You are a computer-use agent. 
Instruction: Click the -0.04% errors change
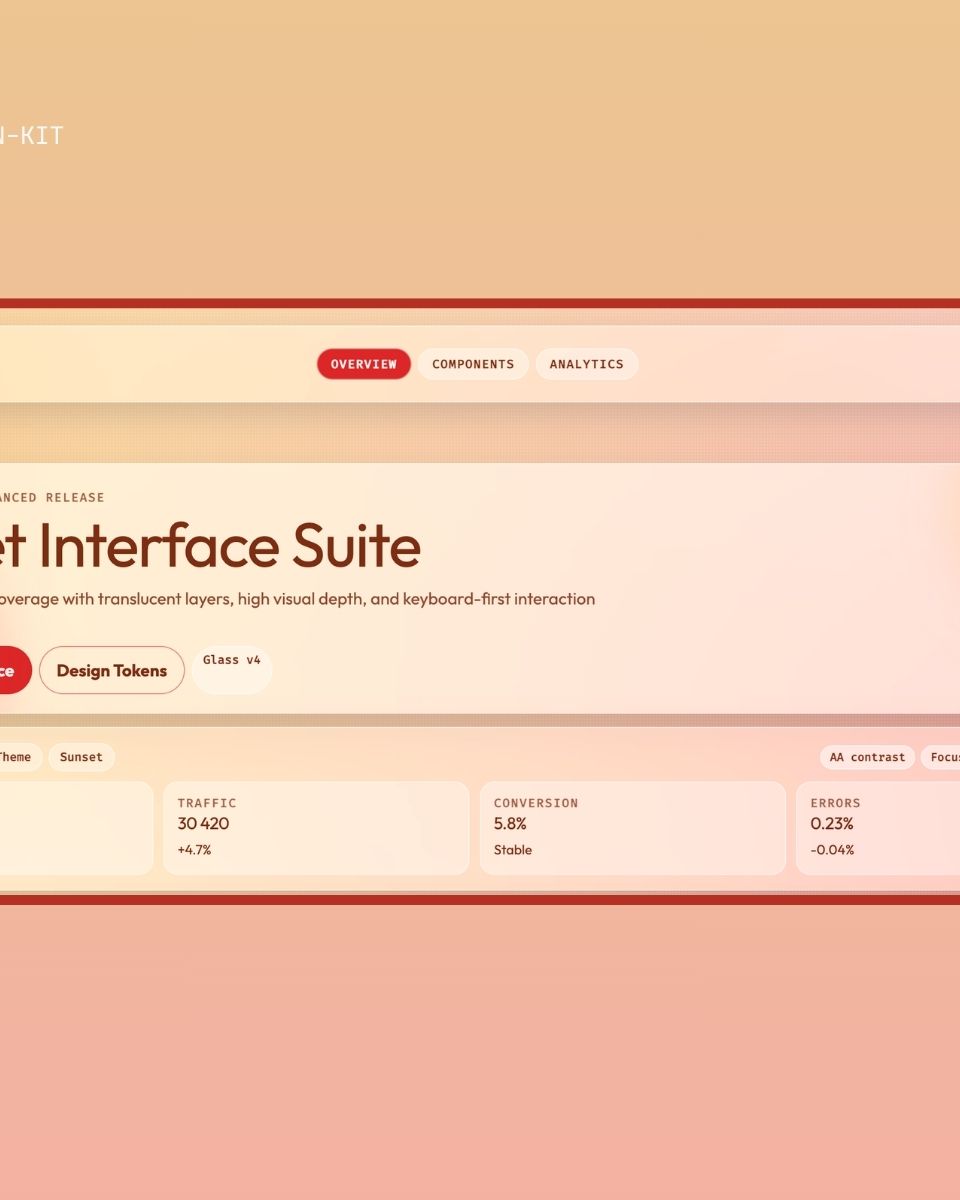coord(832,850)
